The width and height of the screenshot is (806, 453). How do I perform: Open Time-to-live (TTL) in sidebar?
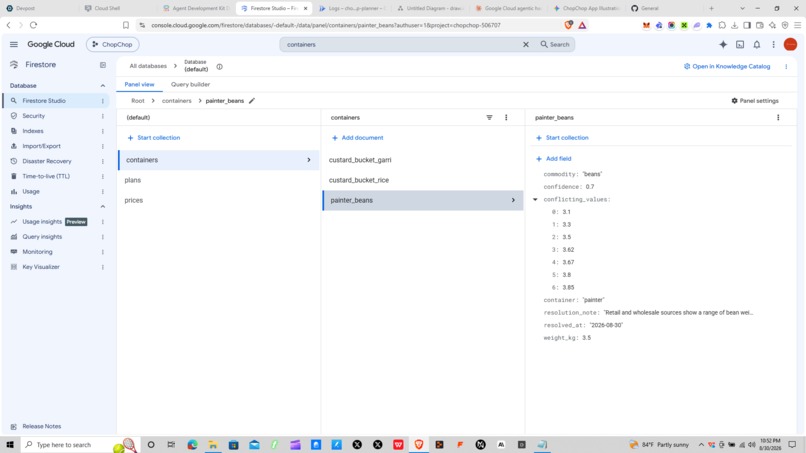pyautogui.click(x=46, y=176)
